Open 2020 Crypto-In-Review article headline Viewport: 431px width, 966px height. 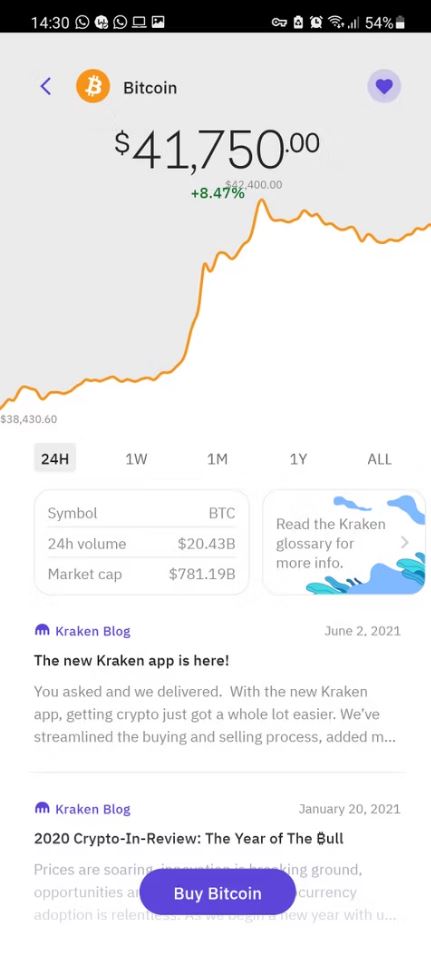point(189,838)
